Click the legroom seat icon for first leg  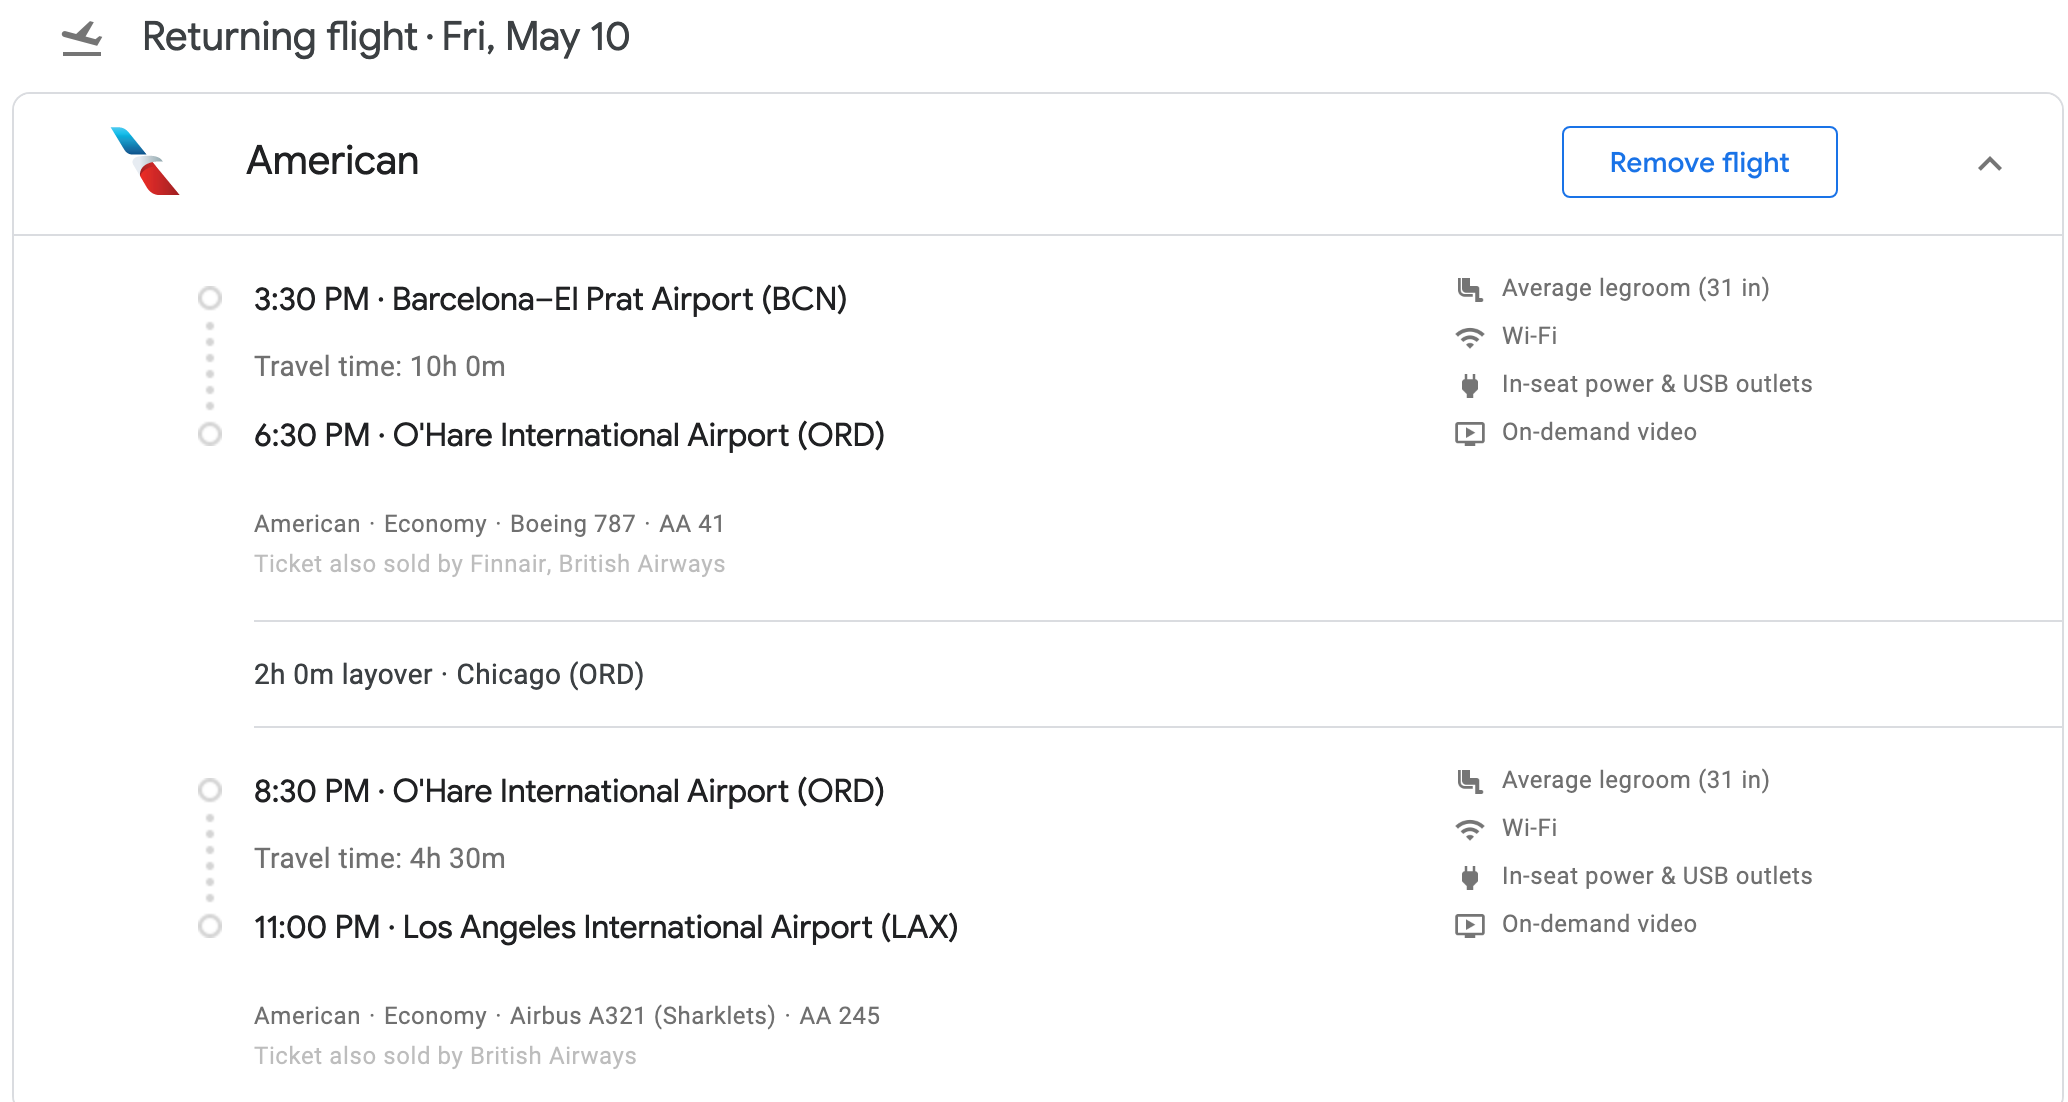tap(1469, 289)
